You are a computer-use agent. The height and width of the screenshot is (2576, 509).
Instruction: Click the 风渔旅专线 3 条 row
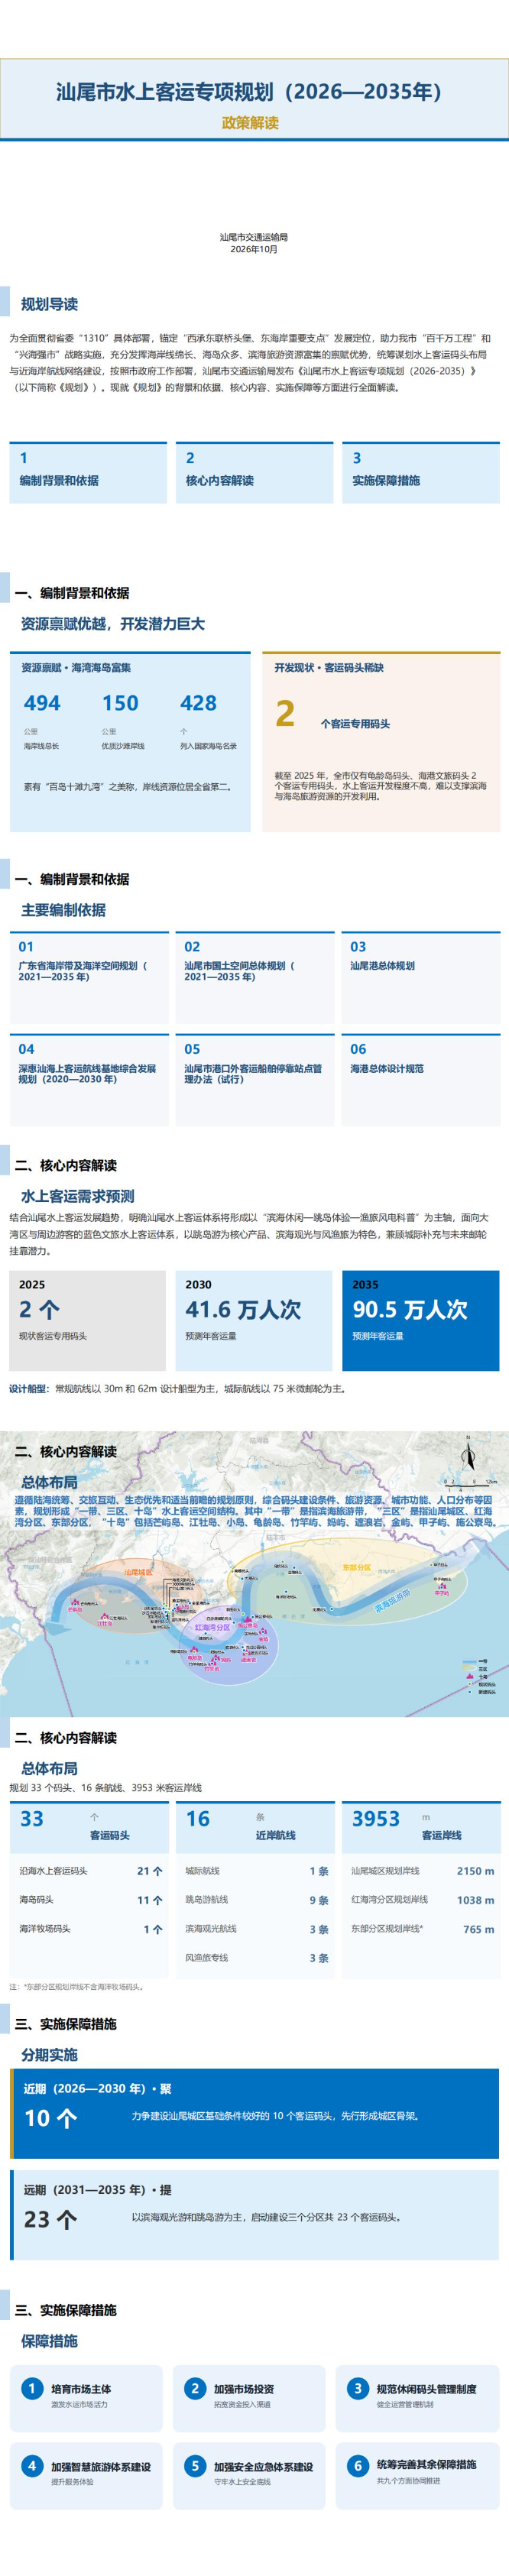[256, 1958]
